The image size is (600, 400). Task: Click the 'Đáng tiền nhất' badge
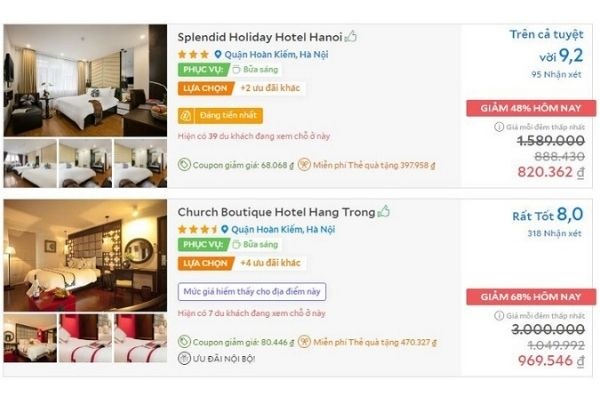[x=224, y=115]
